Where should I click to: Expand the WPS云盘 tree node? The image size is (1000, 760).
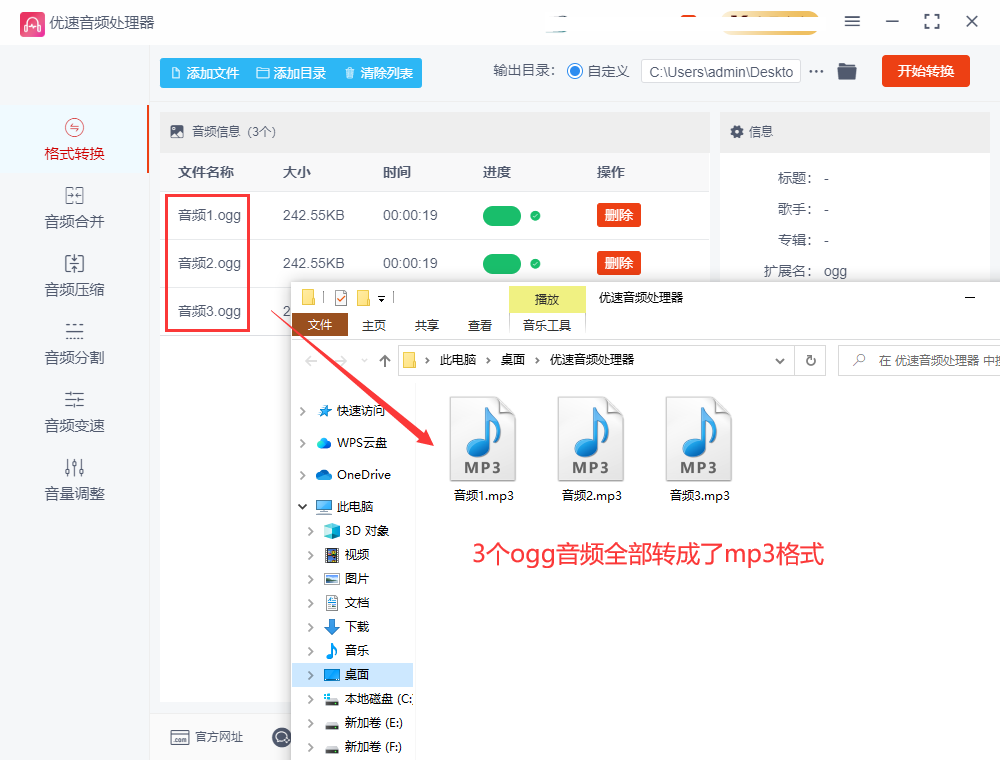pos(302,443)
